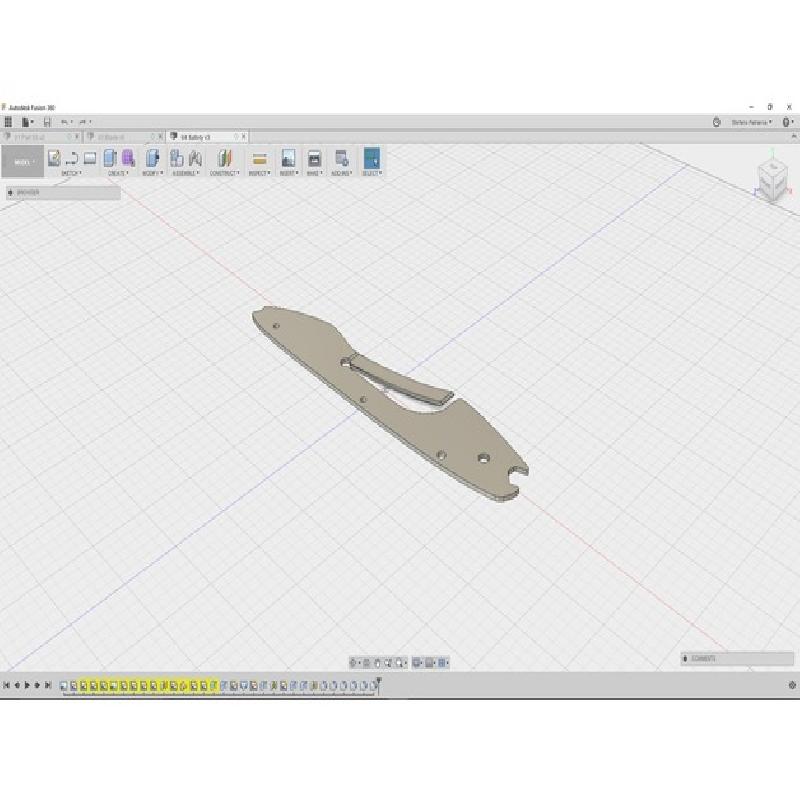Select the knife handle body in viewport
800x800 pixels.
(x=390, y=406)
